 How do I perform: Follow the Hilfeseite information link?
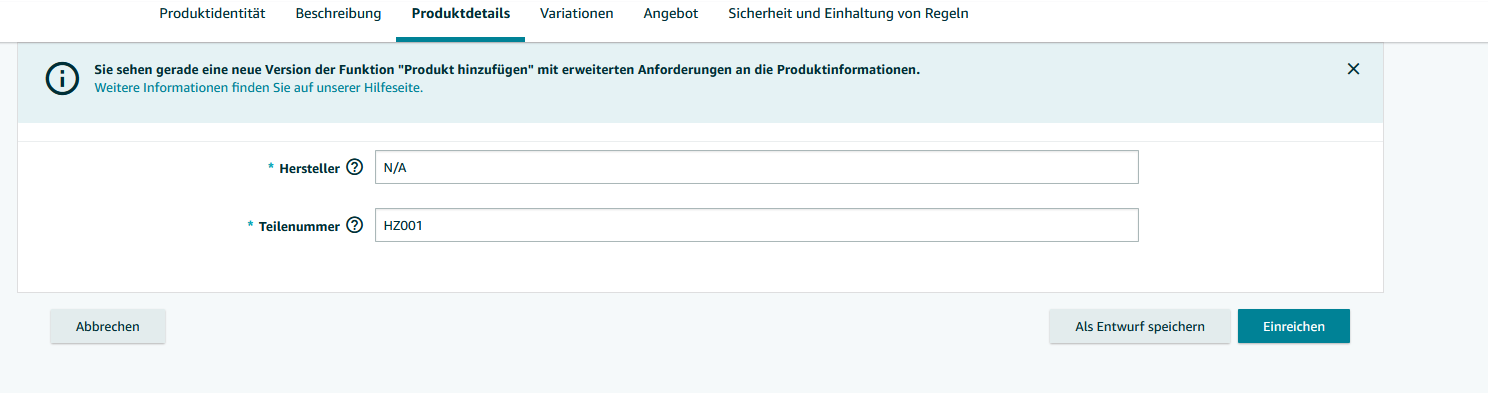pyautogui.click(x=259, y=88)
